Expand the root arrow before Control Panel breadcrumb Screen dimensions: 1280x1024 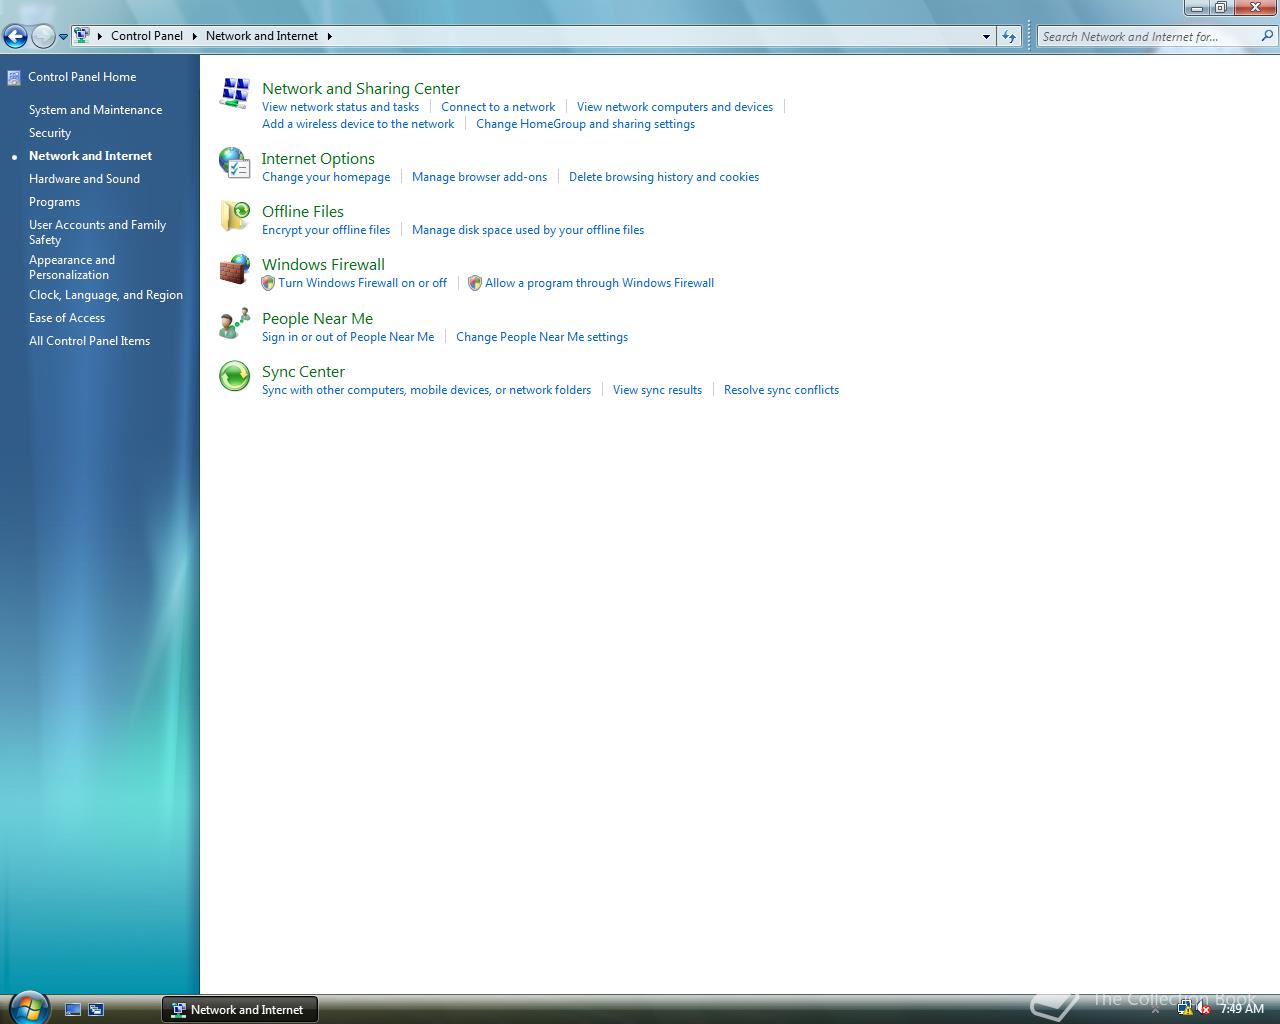pos(100,36)
